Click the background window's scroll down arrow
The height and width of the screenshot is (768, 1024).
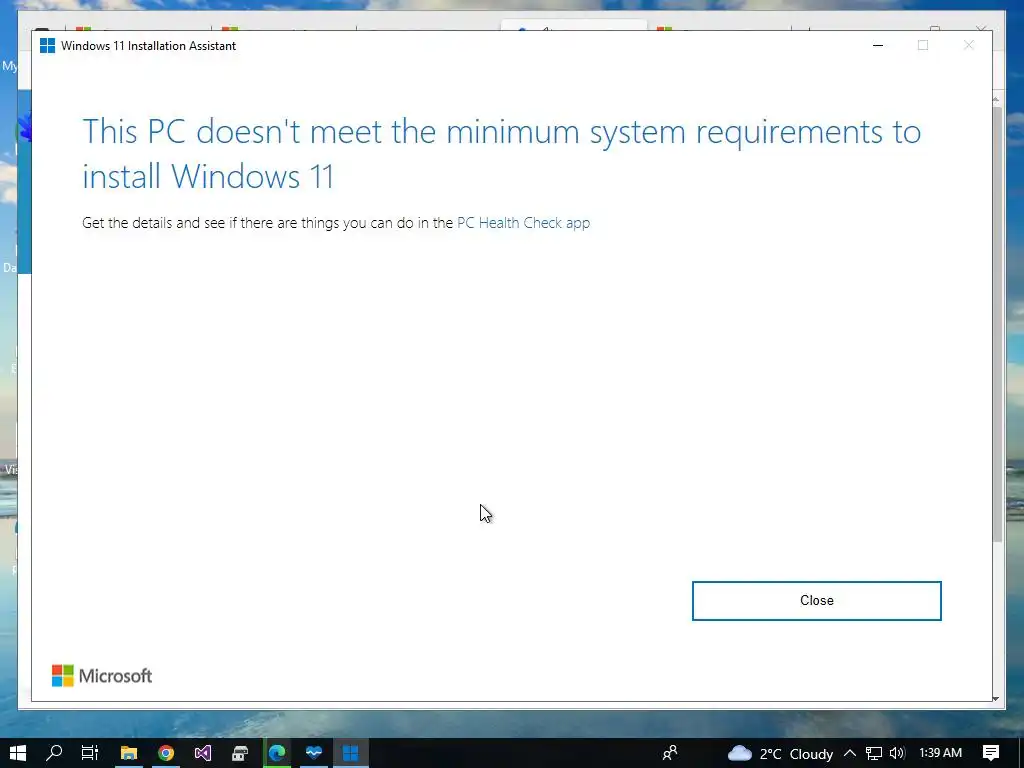point(996,698)
